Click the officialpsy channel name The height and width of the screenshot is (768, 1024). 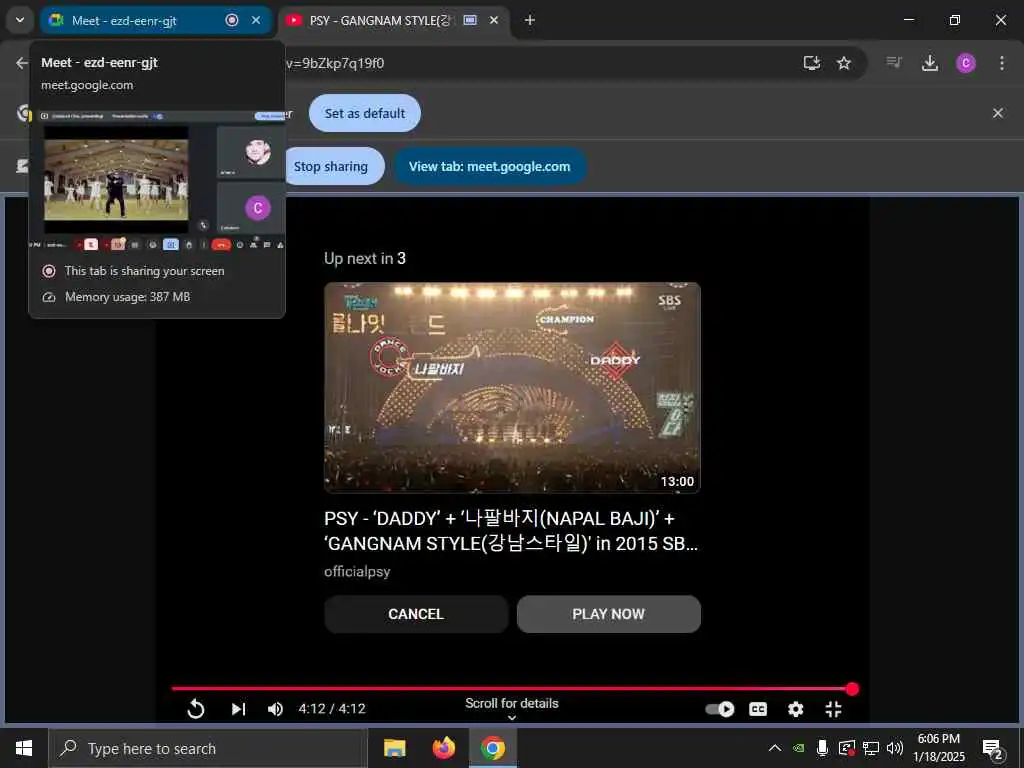(x=357, y=571)
